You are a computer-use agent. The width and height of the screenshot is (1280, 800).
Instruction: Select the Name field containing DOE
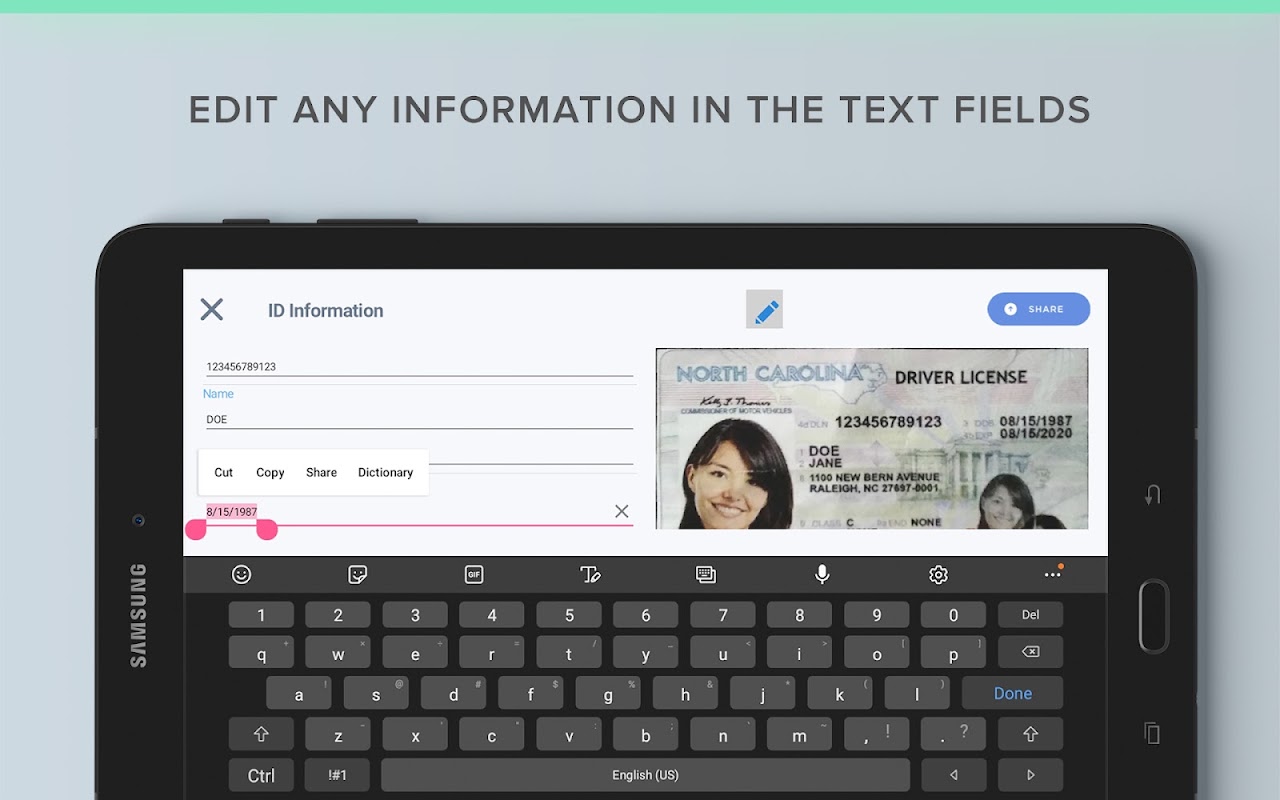click(419, 419)
